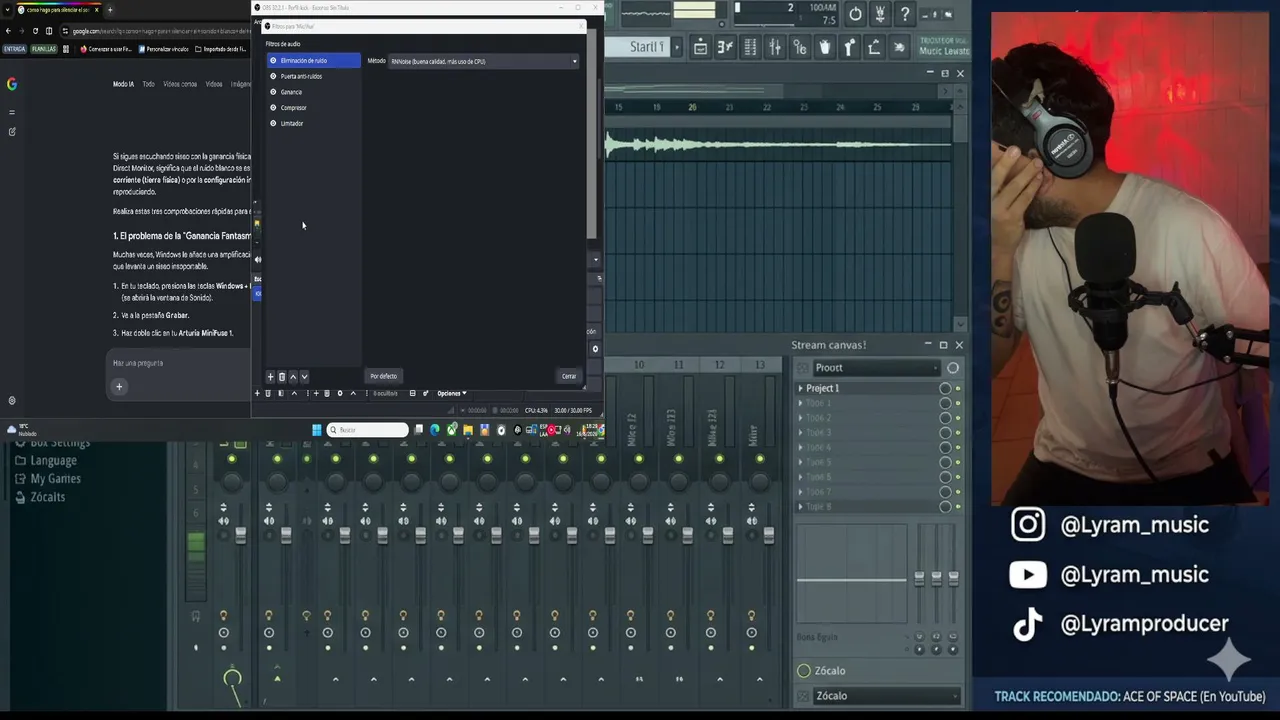Click the 'Cerrar' button in filters dialog

(569, 376)
